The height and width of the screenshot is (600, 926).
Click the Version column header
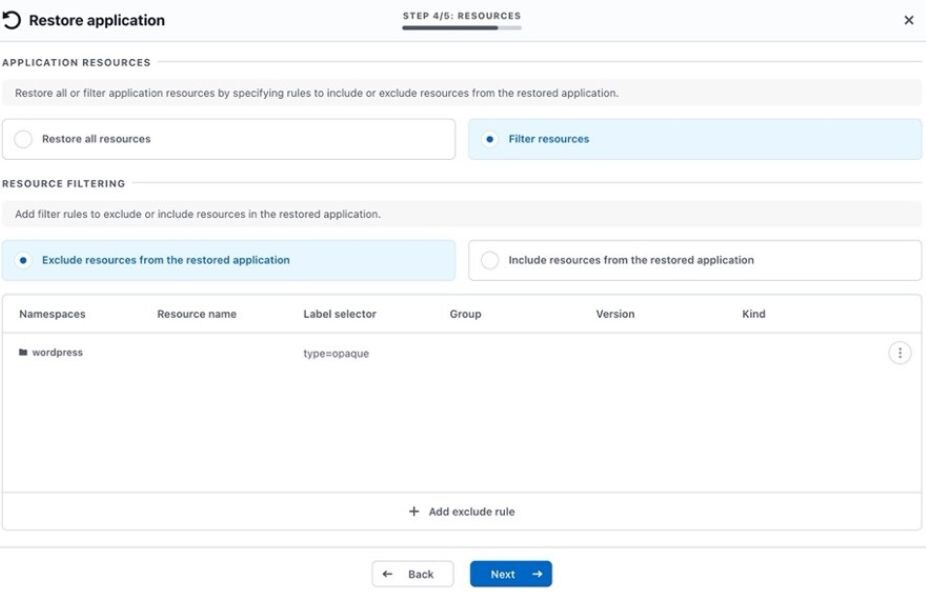click(615, 314)
